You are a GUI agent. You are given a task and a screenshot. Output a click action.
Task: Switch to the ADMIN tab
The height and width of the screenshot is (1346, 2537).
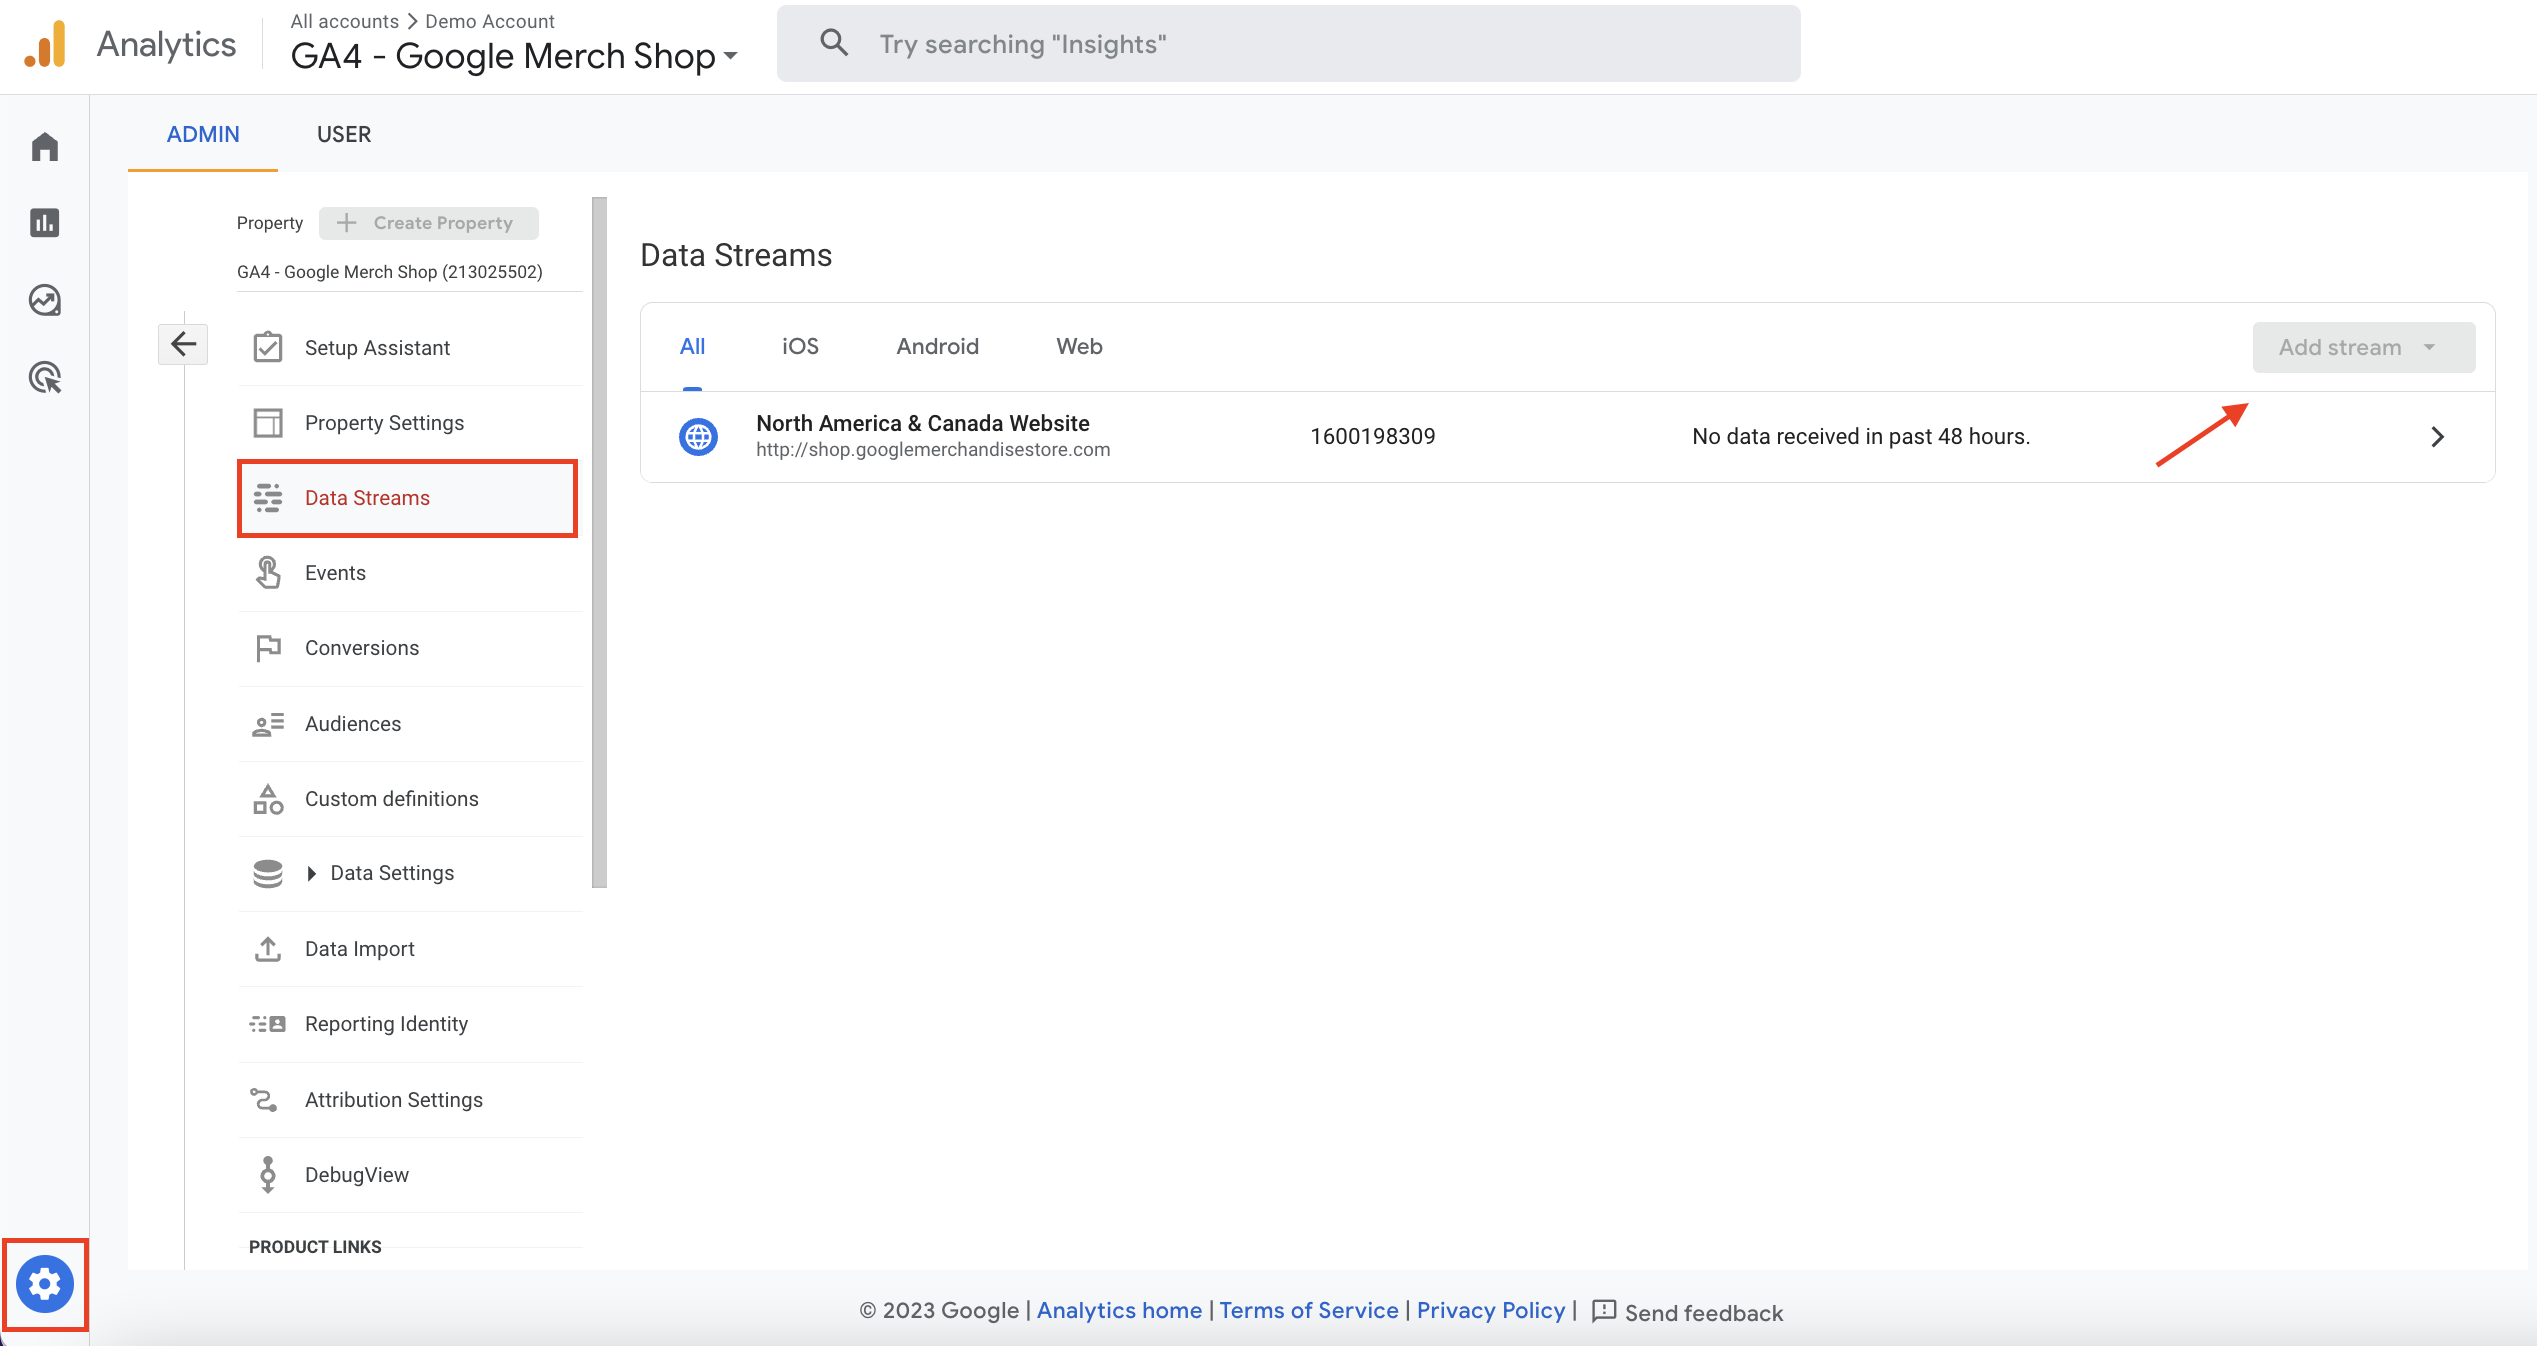[203, 134]
